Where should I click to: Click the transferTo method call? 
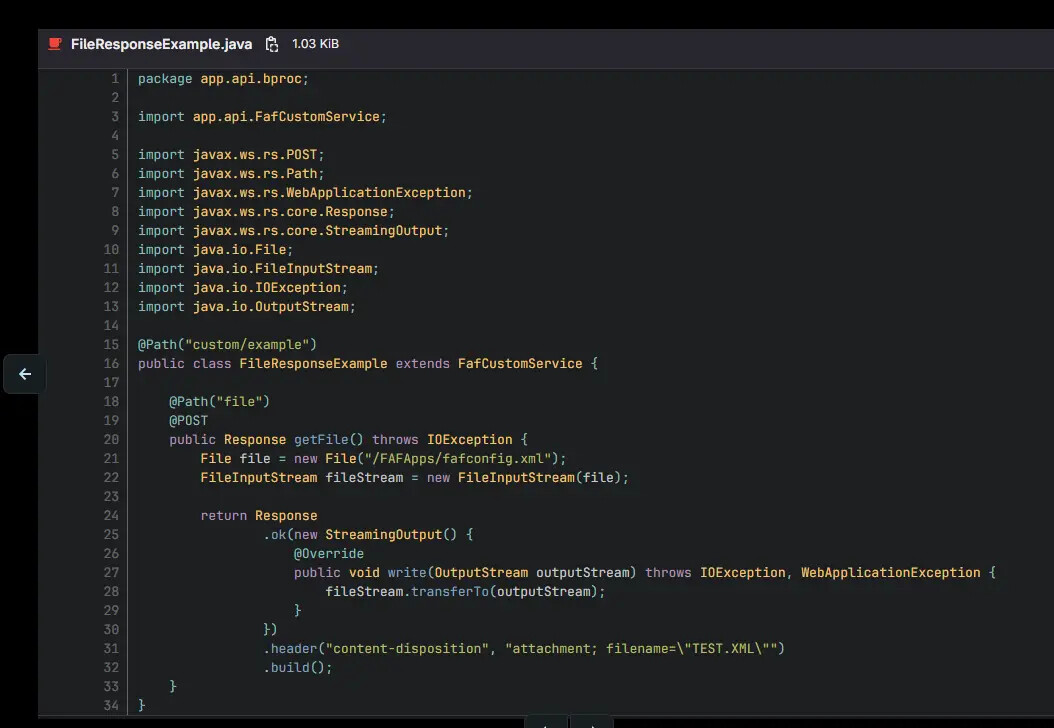click(449, 592)
